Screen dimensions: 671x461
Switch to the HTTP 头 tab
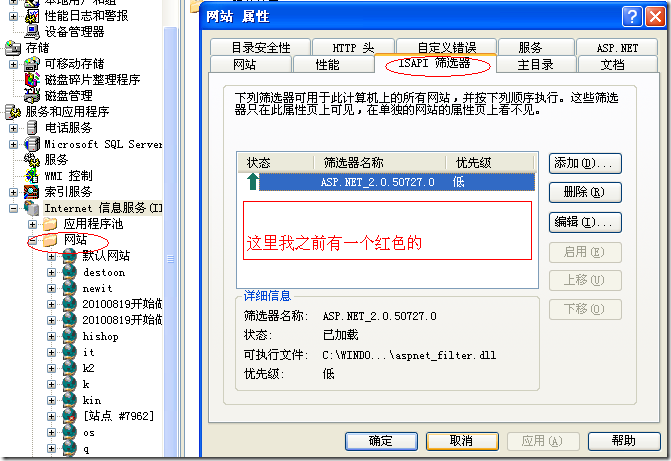coord(353,47)
